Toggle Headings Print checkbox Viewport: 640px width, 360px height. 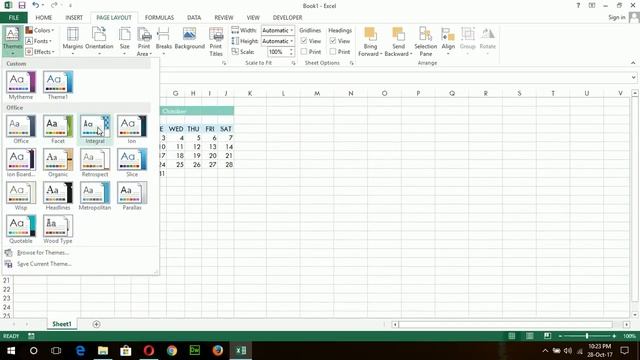(333, 51)
